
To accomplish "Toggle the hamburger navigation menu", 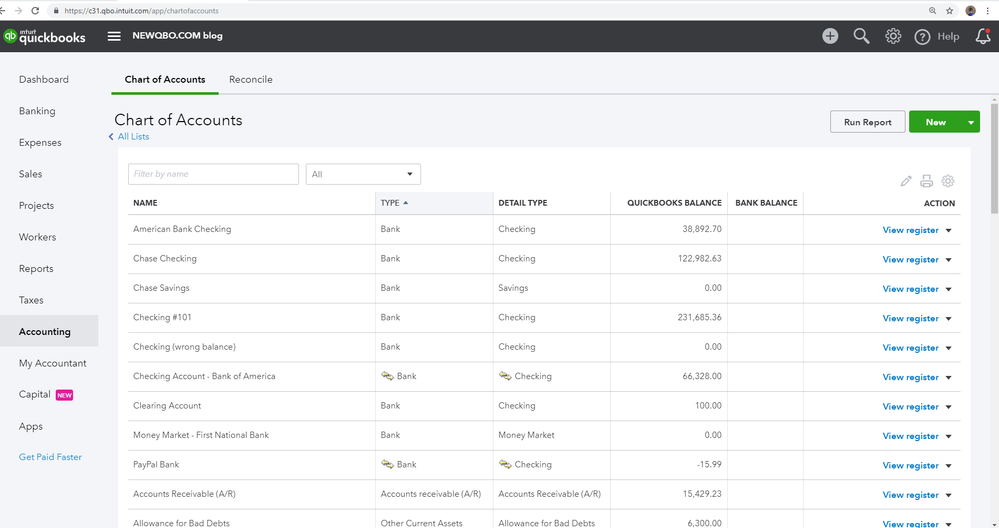I will pos(114,36).
